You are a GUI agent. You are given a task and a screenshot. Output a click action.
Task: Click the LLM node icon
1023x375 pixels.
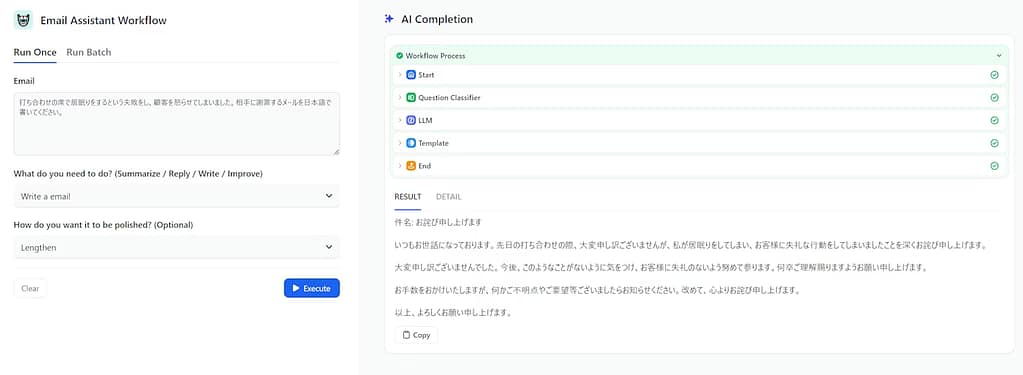click(x=411, y=121)
